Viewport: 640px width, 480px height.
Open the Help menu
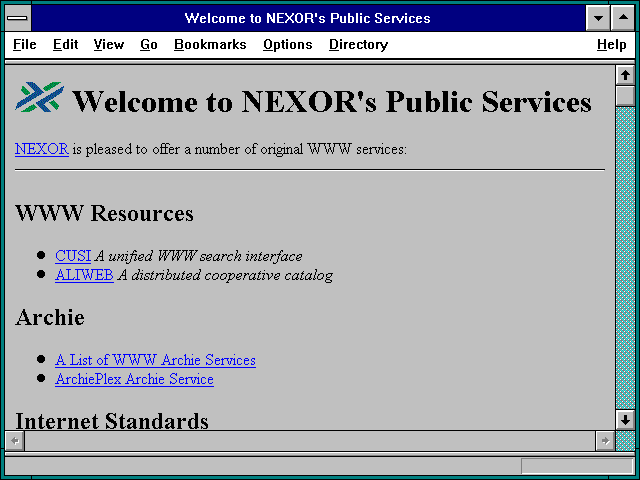pyautogui.click(x=611, y=44)
